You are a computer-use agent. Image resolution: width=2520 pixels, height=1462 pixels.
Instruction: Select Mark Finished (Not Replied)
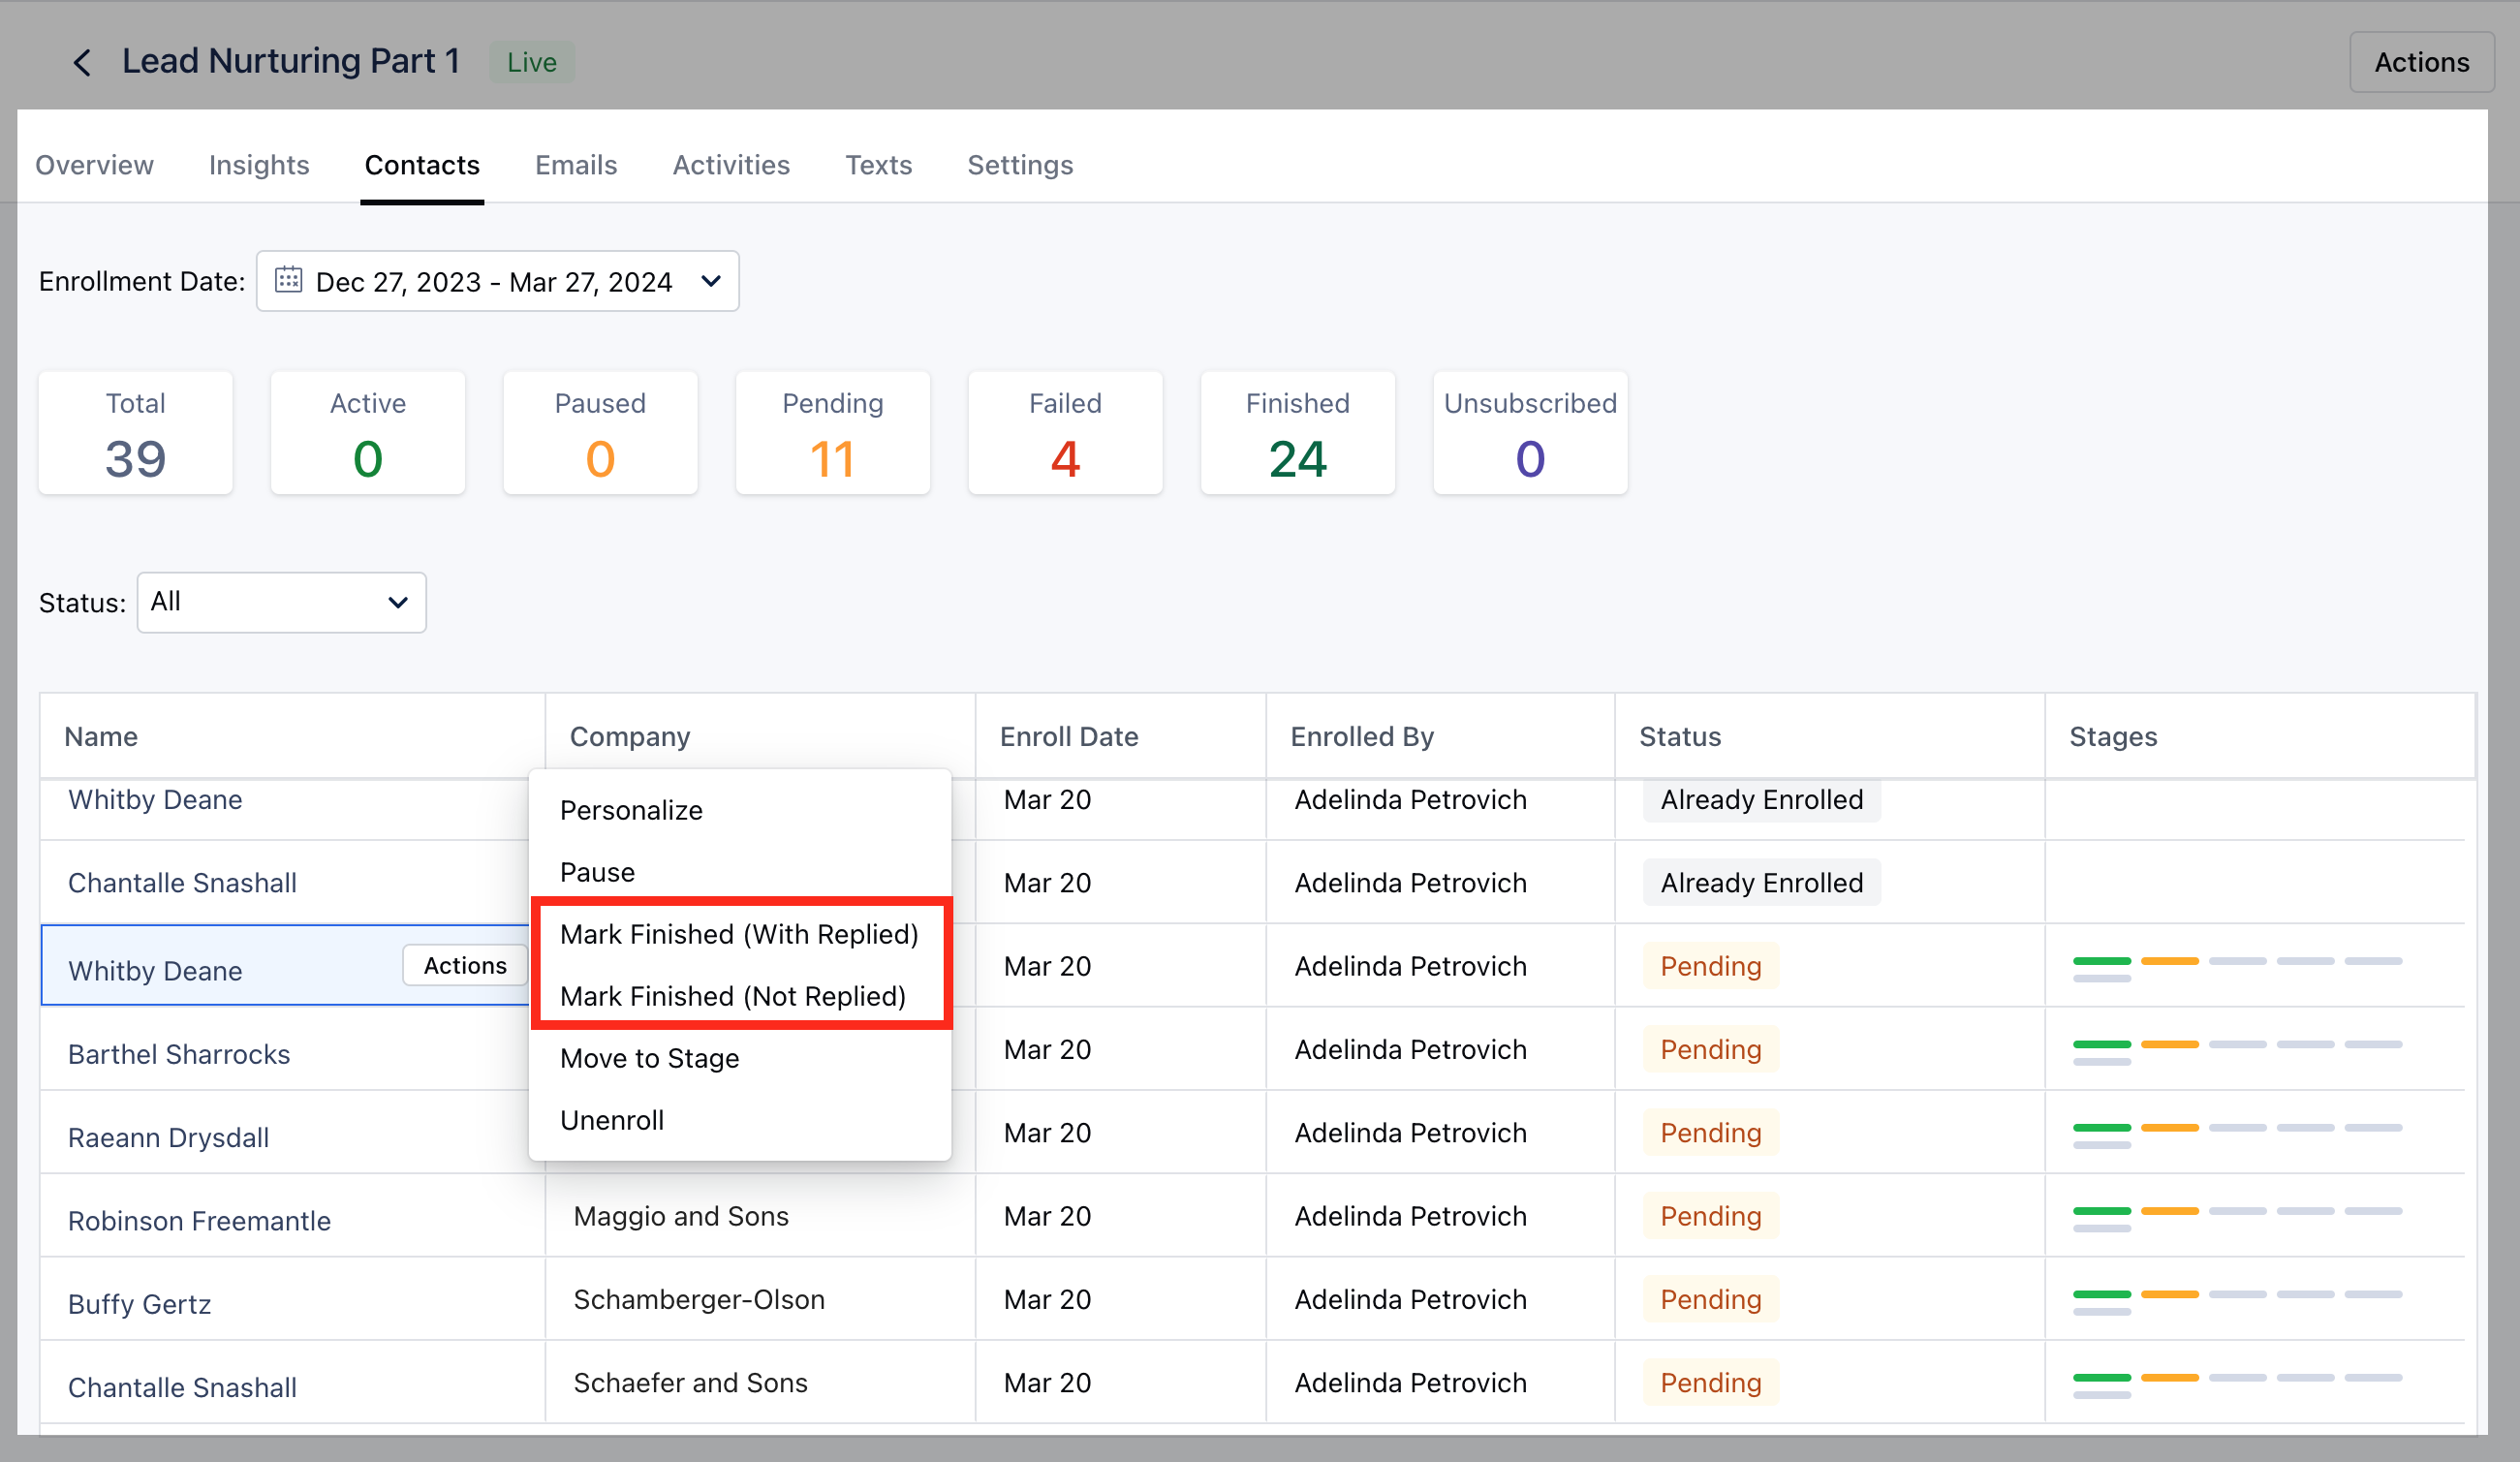pos(740,996)
